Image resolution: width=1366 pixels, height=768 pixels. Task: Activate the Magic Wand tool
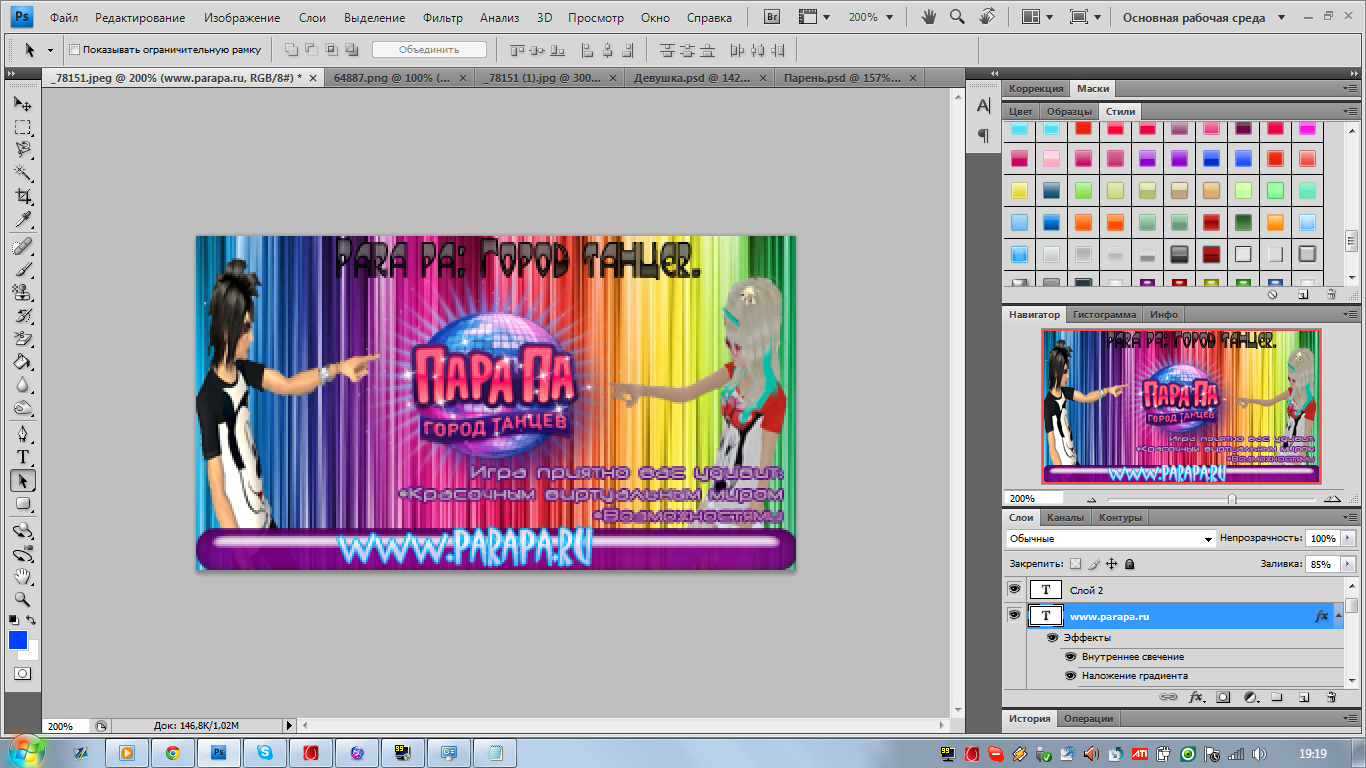(x=23, y=173)
